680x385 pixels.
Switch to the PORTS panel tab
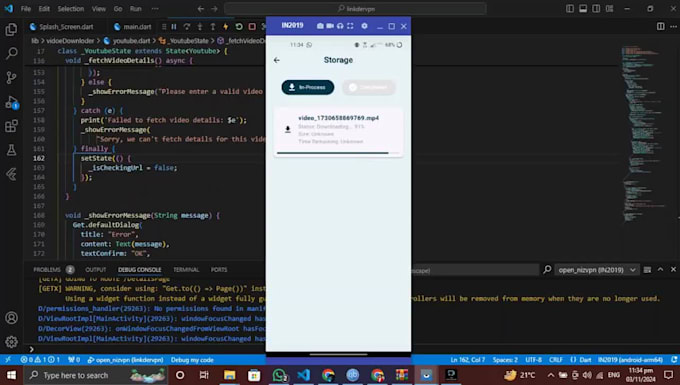(219, 270)
